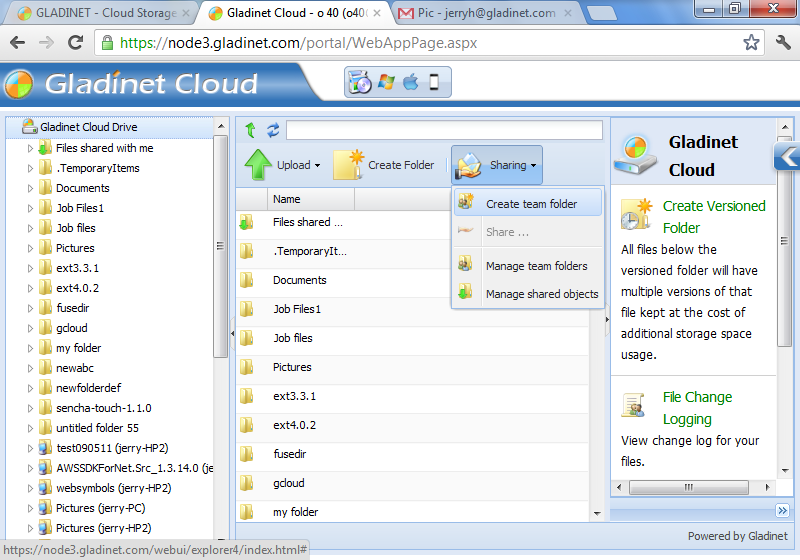Click the Apple logo client icon
The image size is (800, 560).
coord(411,82)
